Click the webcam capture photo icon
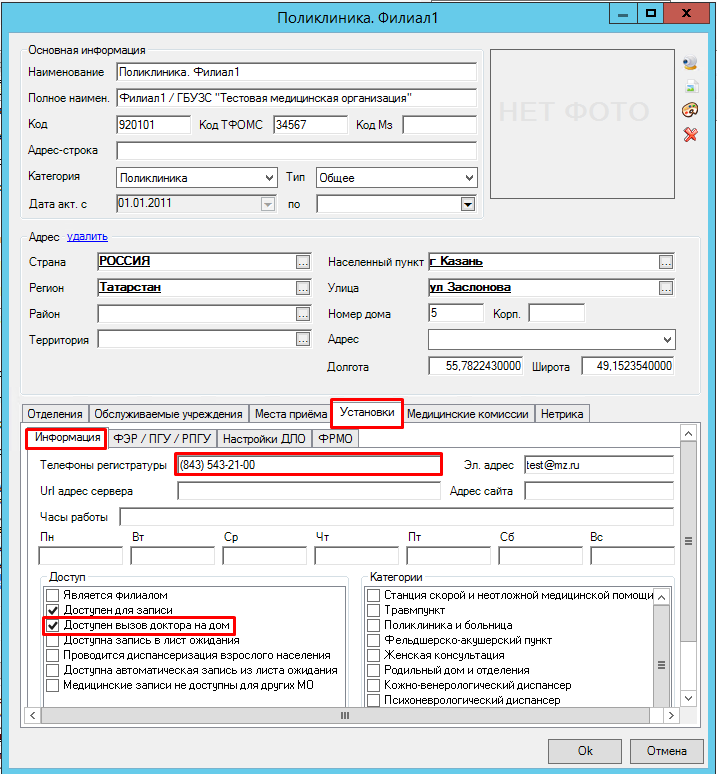The image size is (717, 774). pyautogui.click(x=690, y=62)
